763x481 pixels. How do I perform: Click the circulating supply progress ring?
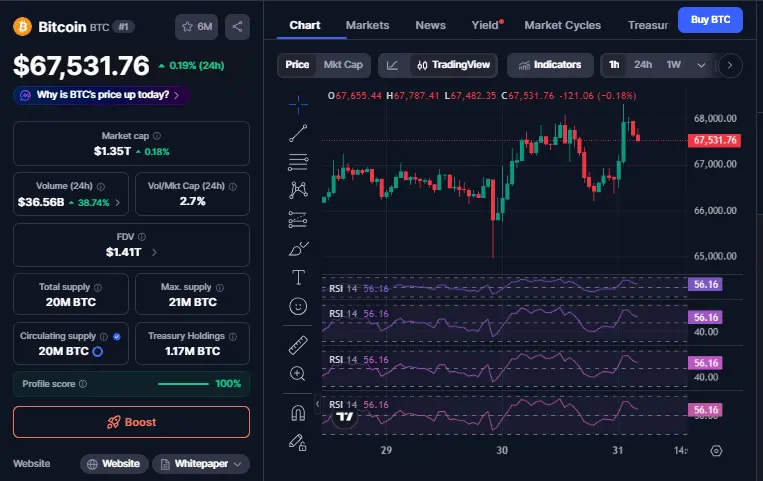tap(97, 352)
